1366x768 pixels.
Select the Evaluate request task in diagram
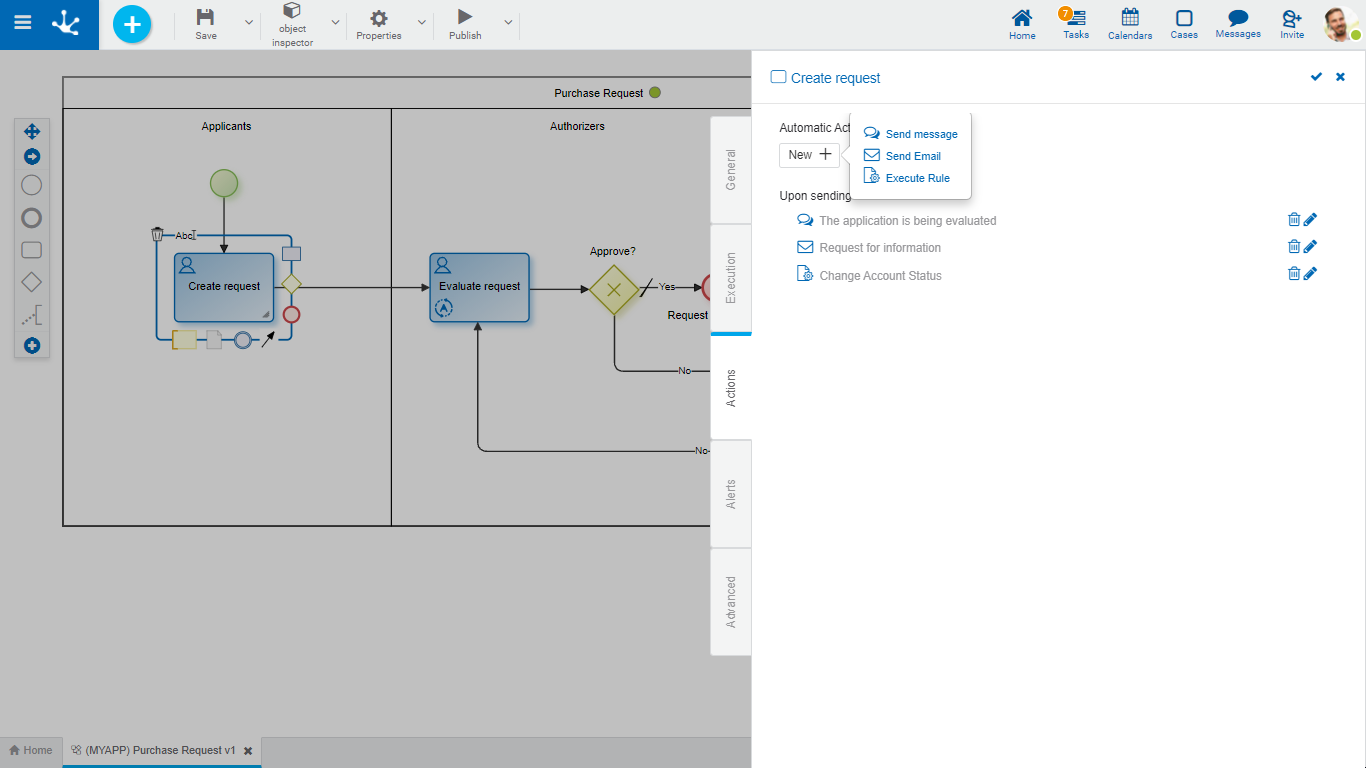tap(480, 287)
